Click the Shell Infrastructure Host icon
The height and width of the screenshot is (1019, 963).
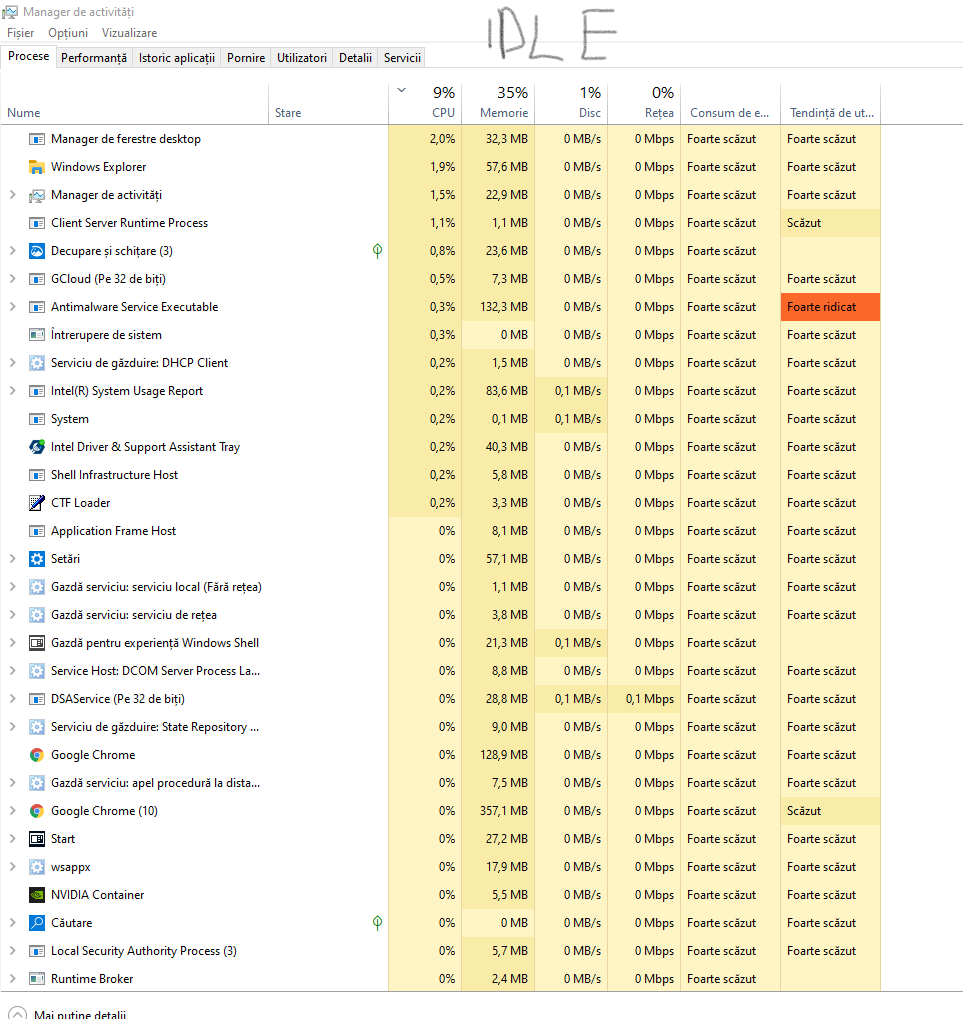click(37, 475)
